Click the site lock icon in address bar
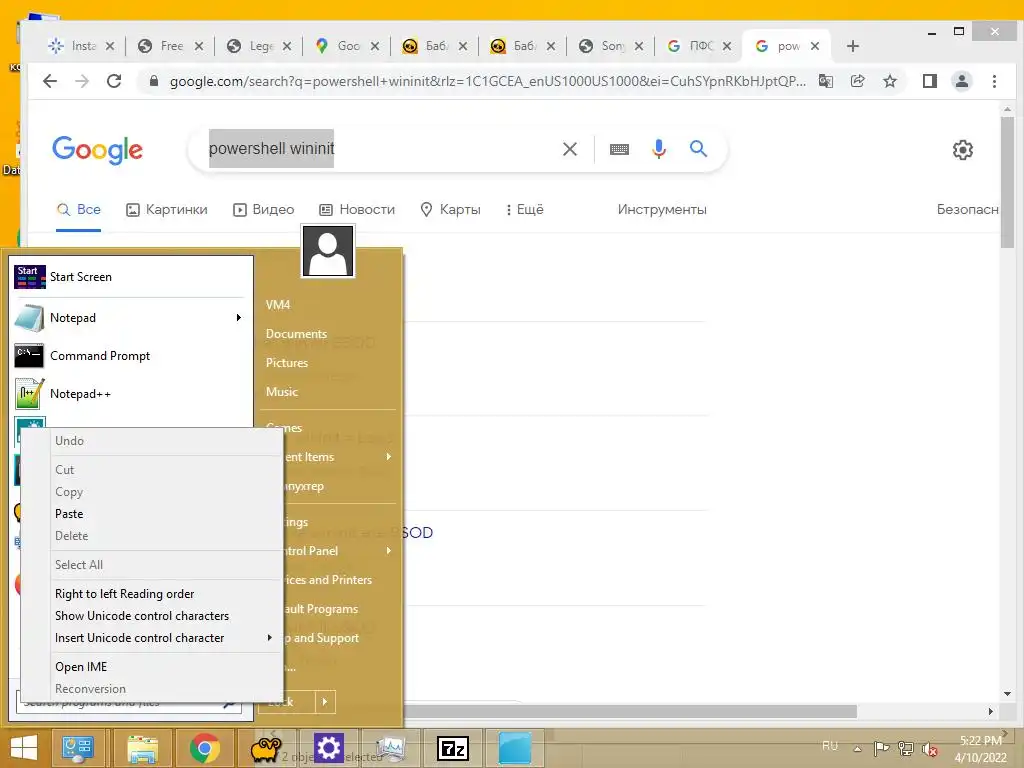This screenshot has height=768, width=1024. tap(154, 81)
